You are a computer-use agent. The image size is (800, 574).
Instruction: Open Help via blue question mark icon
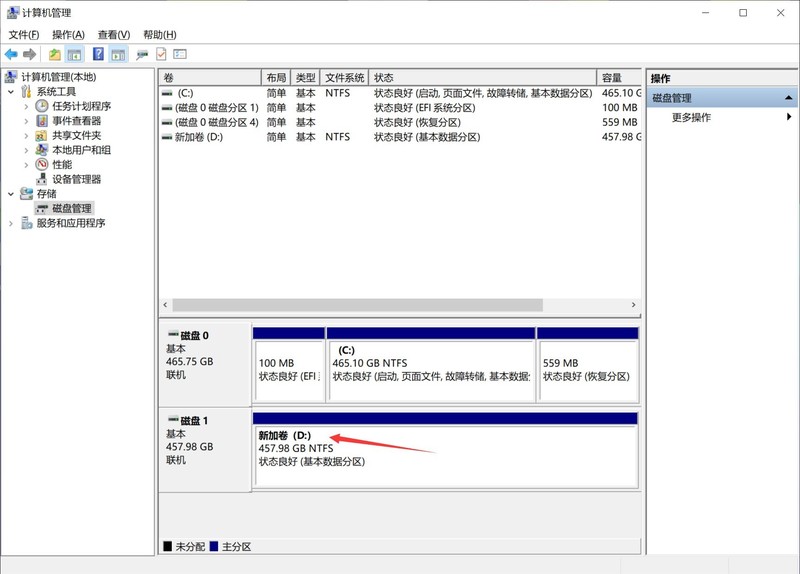[x=98, y=54]
